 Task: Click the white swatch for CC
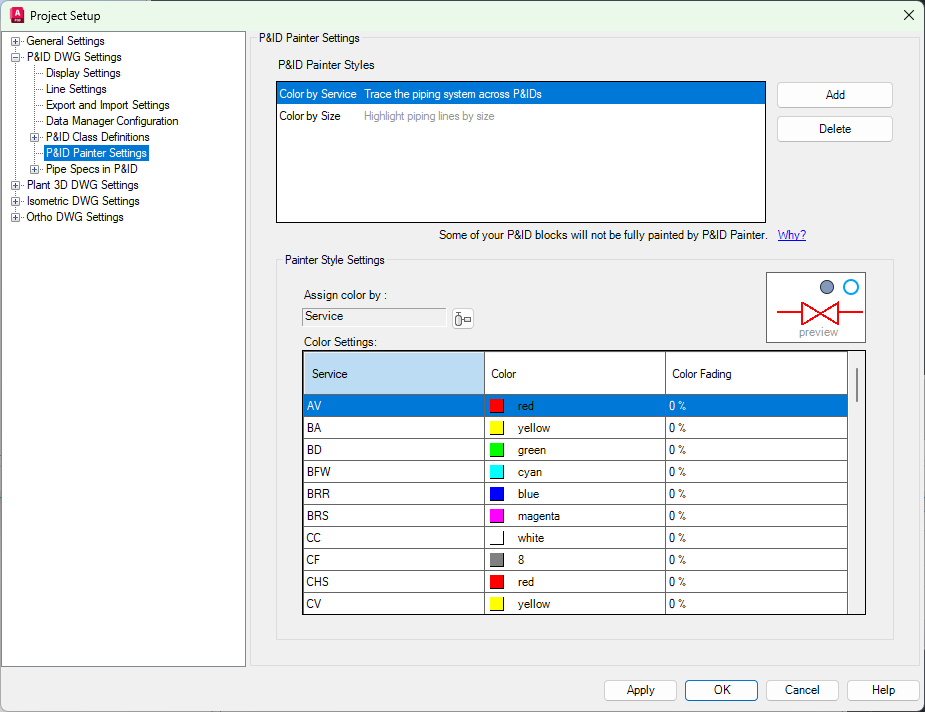click(497, 538)
